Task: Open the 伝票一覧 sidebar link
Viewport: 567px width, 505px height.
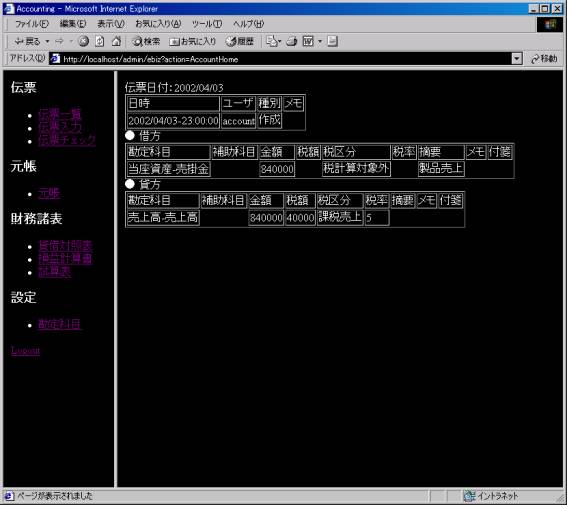Action: pos(60,115)
